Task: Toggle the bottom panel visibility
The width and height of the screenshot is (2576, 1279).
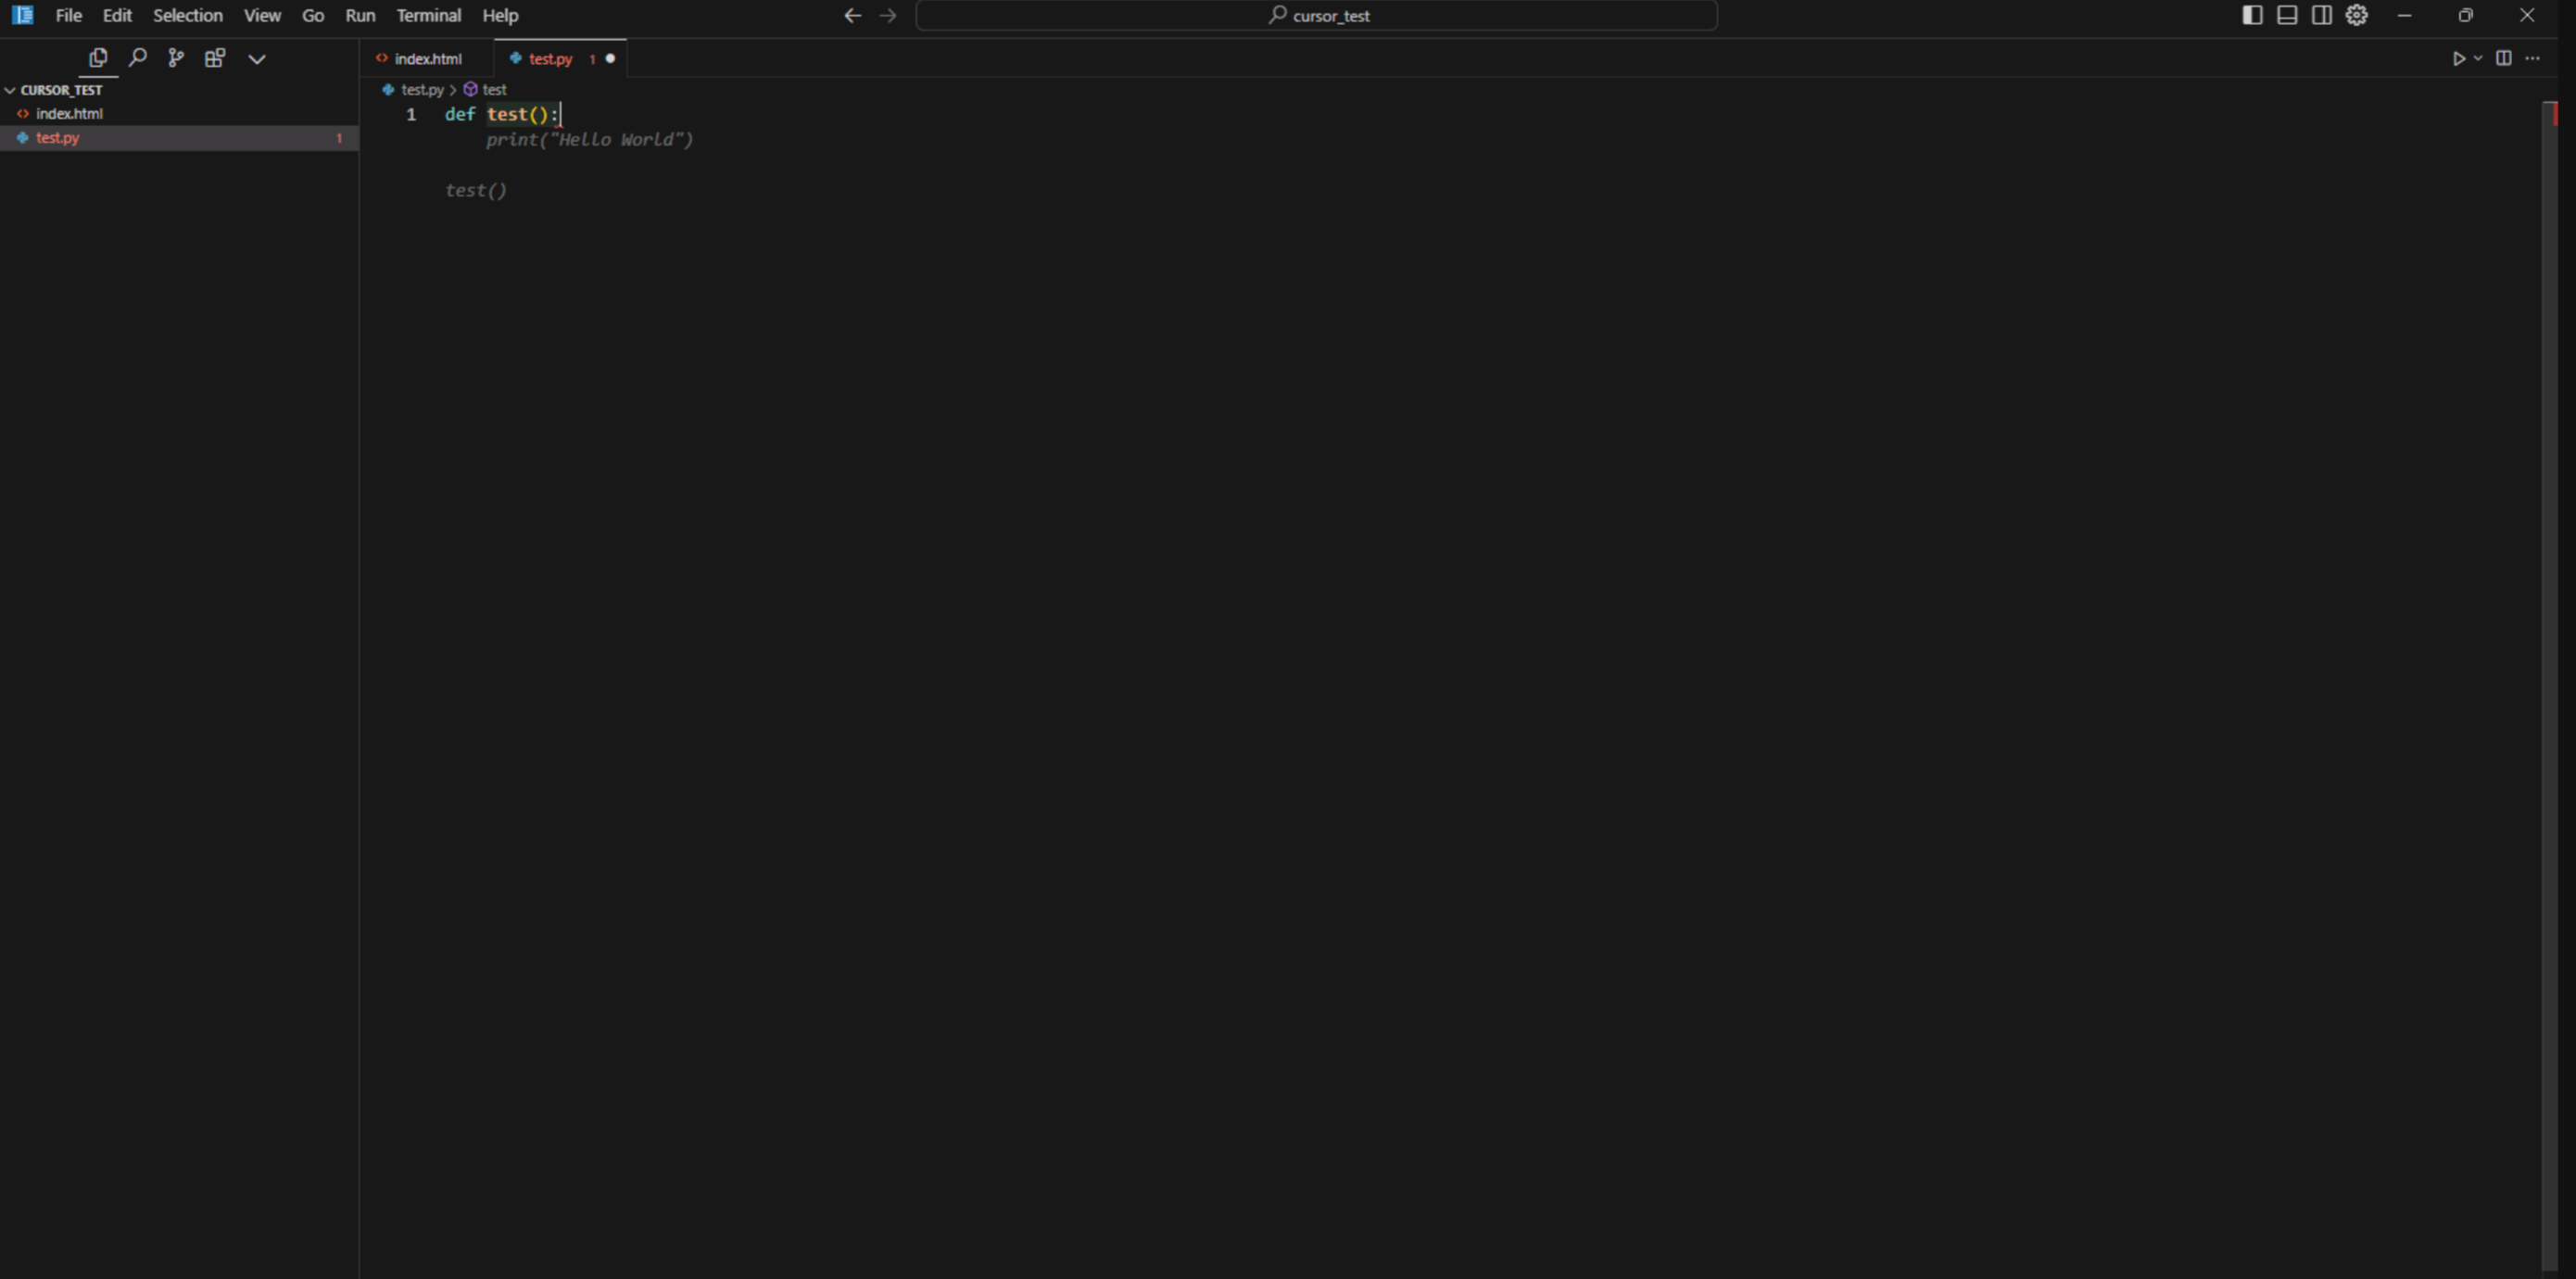Action: tap(2288, 15)
